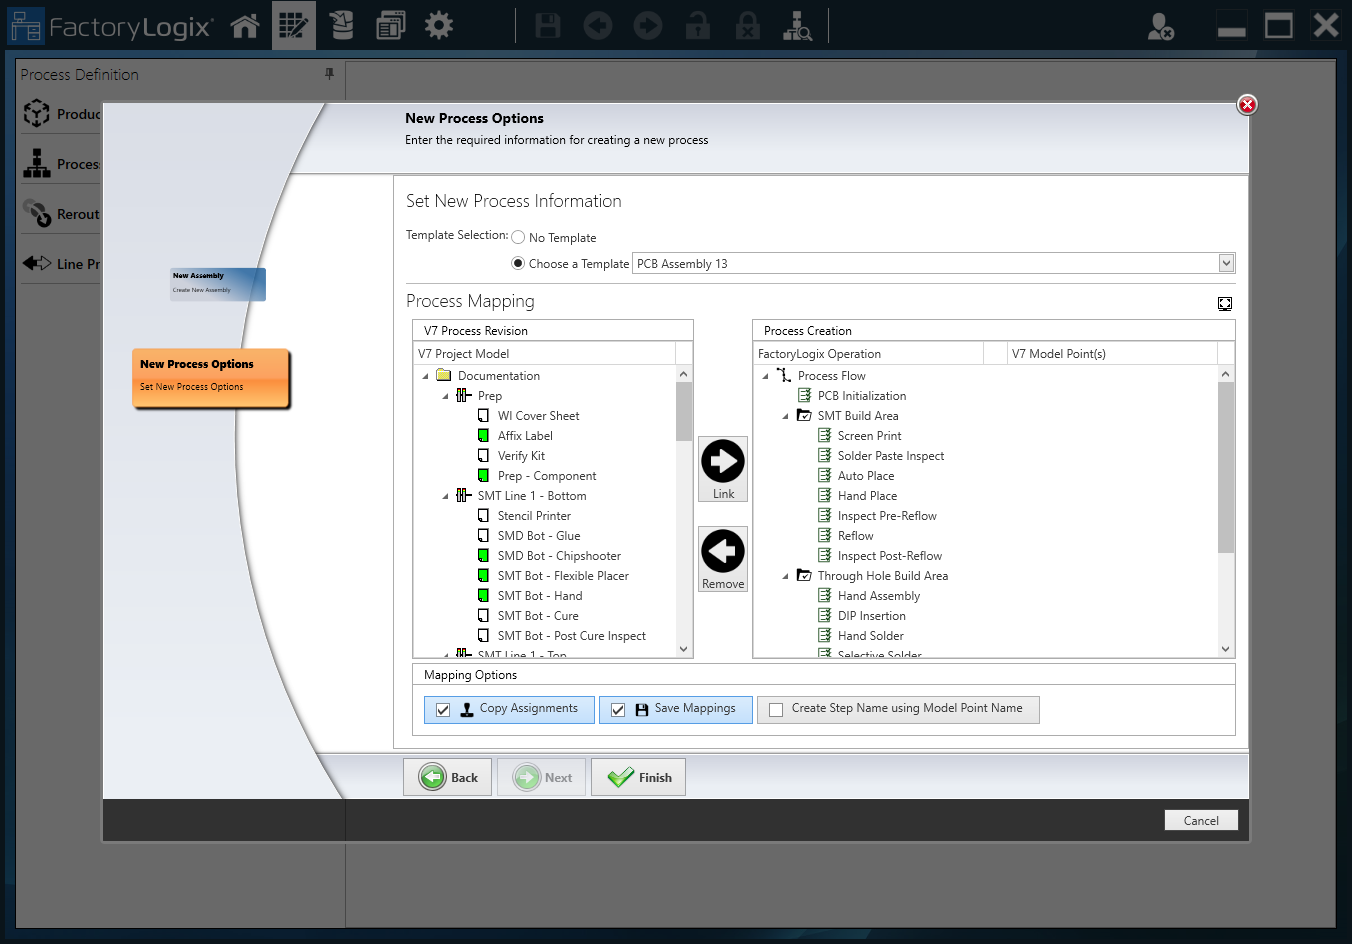Open the FactoryLogix Home screen

tap(245, 25)
